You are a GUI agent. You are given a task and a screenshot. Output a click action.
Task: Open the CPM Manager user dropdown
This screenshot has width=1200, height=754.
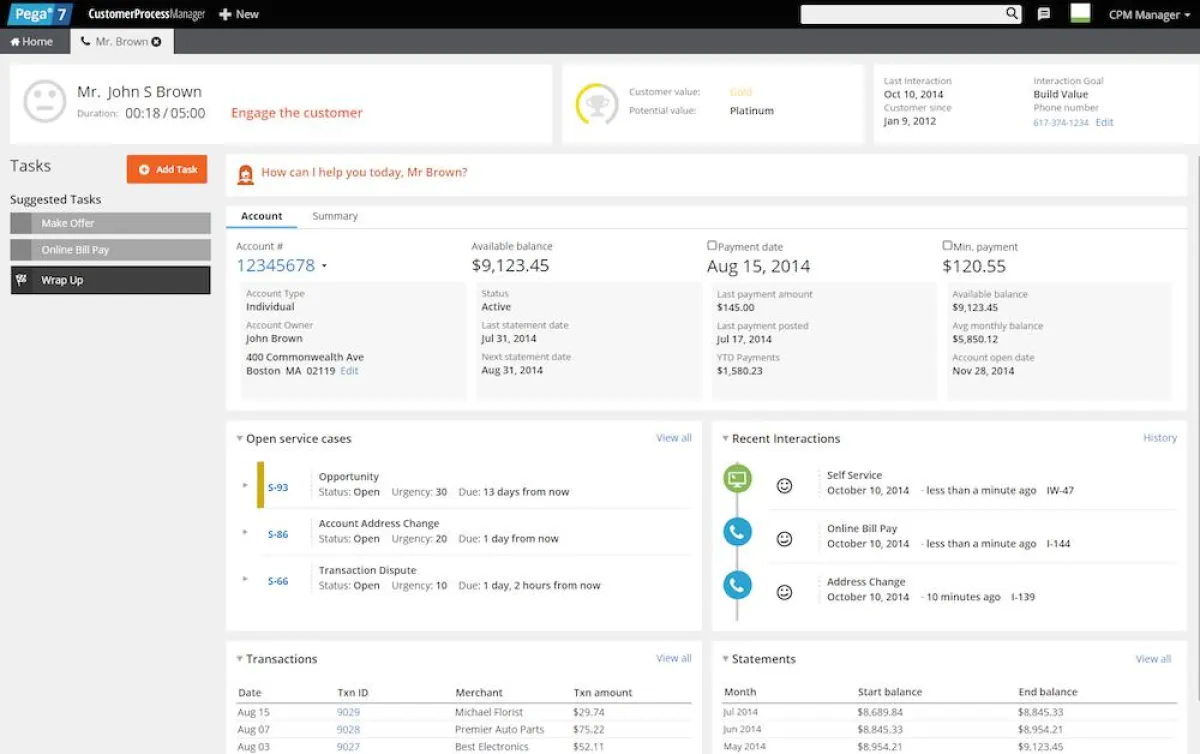(x=1149, y=15)
